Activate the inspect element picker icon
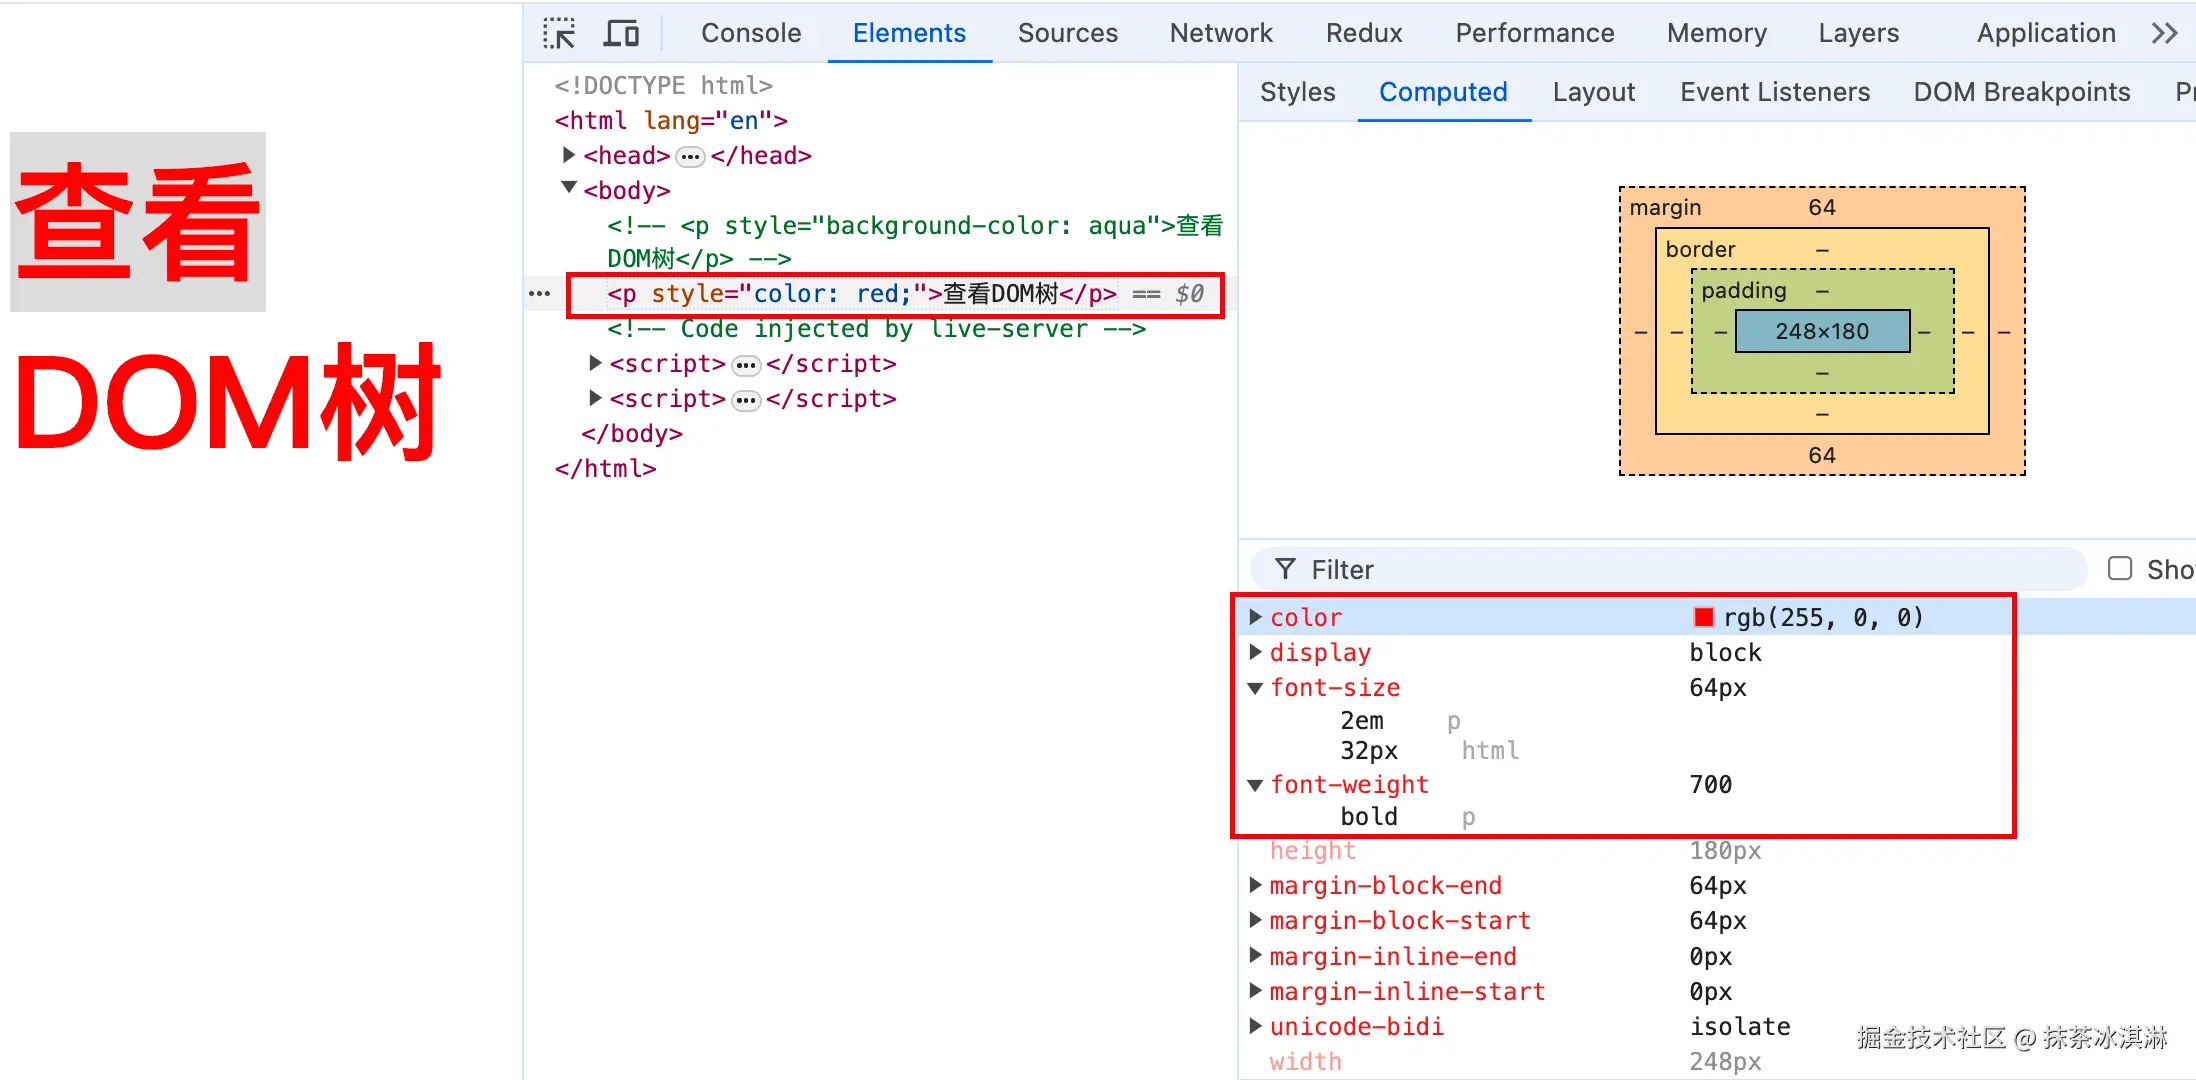 tap(559, 33)
